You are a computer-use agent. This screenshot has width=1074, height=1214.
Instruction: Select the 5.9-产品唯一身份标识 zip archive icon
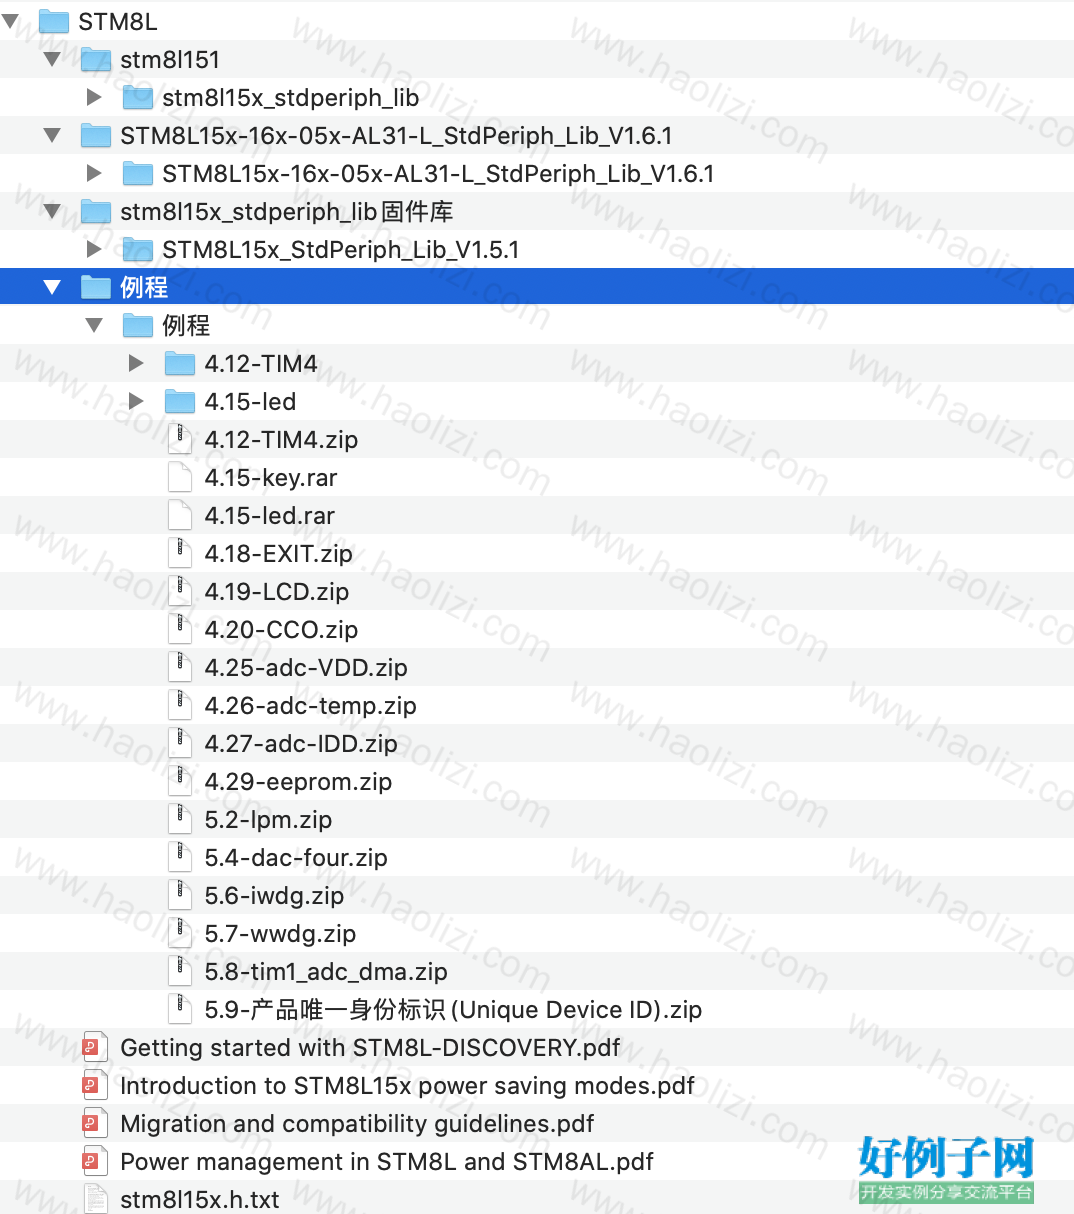click(180, 1009)
